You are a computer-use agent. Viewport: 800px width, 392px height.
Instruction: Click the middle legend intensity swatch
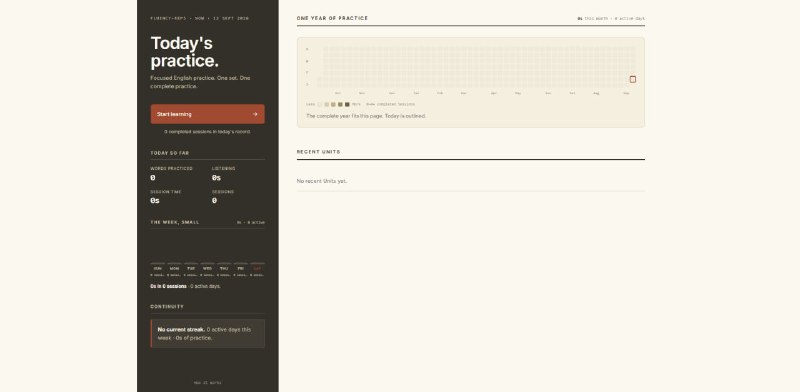pyautogui.click(x=333, y=104)
